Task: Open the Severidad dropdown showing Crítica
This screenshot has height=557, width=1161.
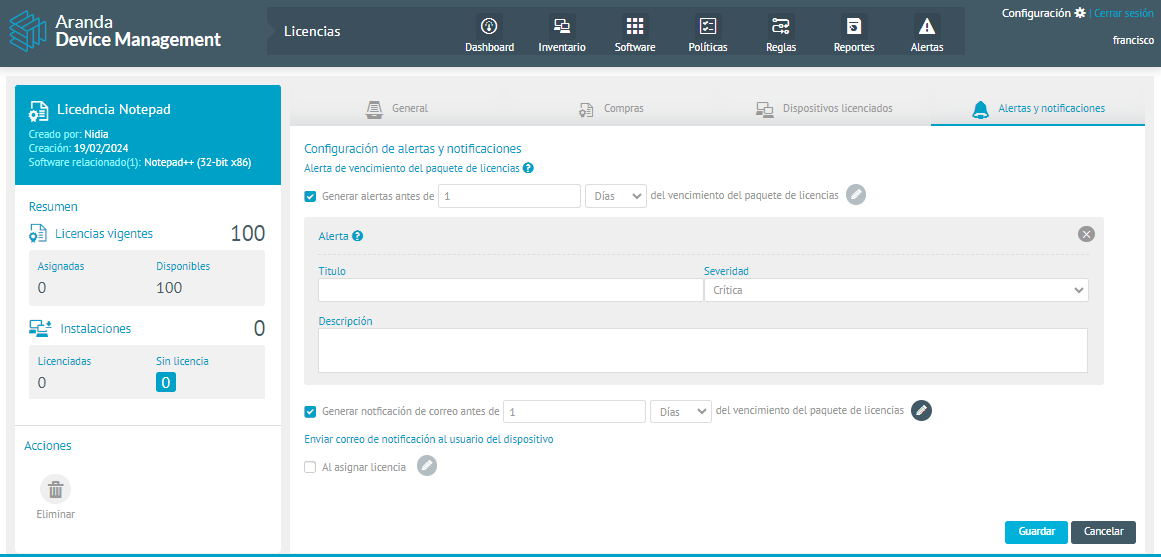Action: (x=896, y=290)
